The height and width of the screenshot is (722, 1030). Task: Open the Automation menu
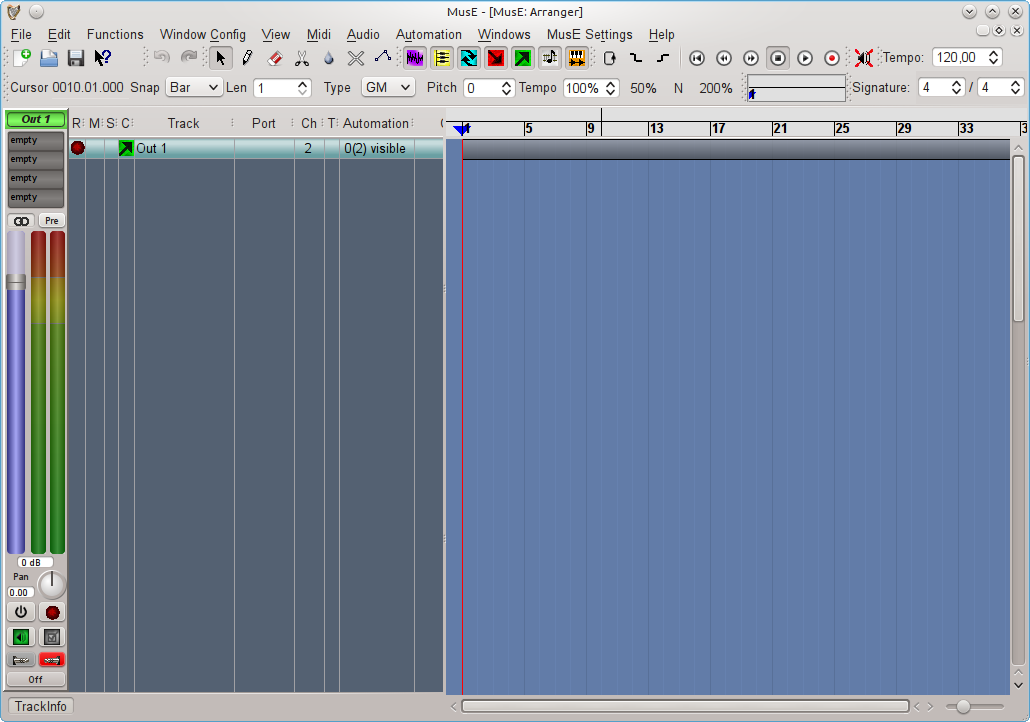tap(428, 34)
